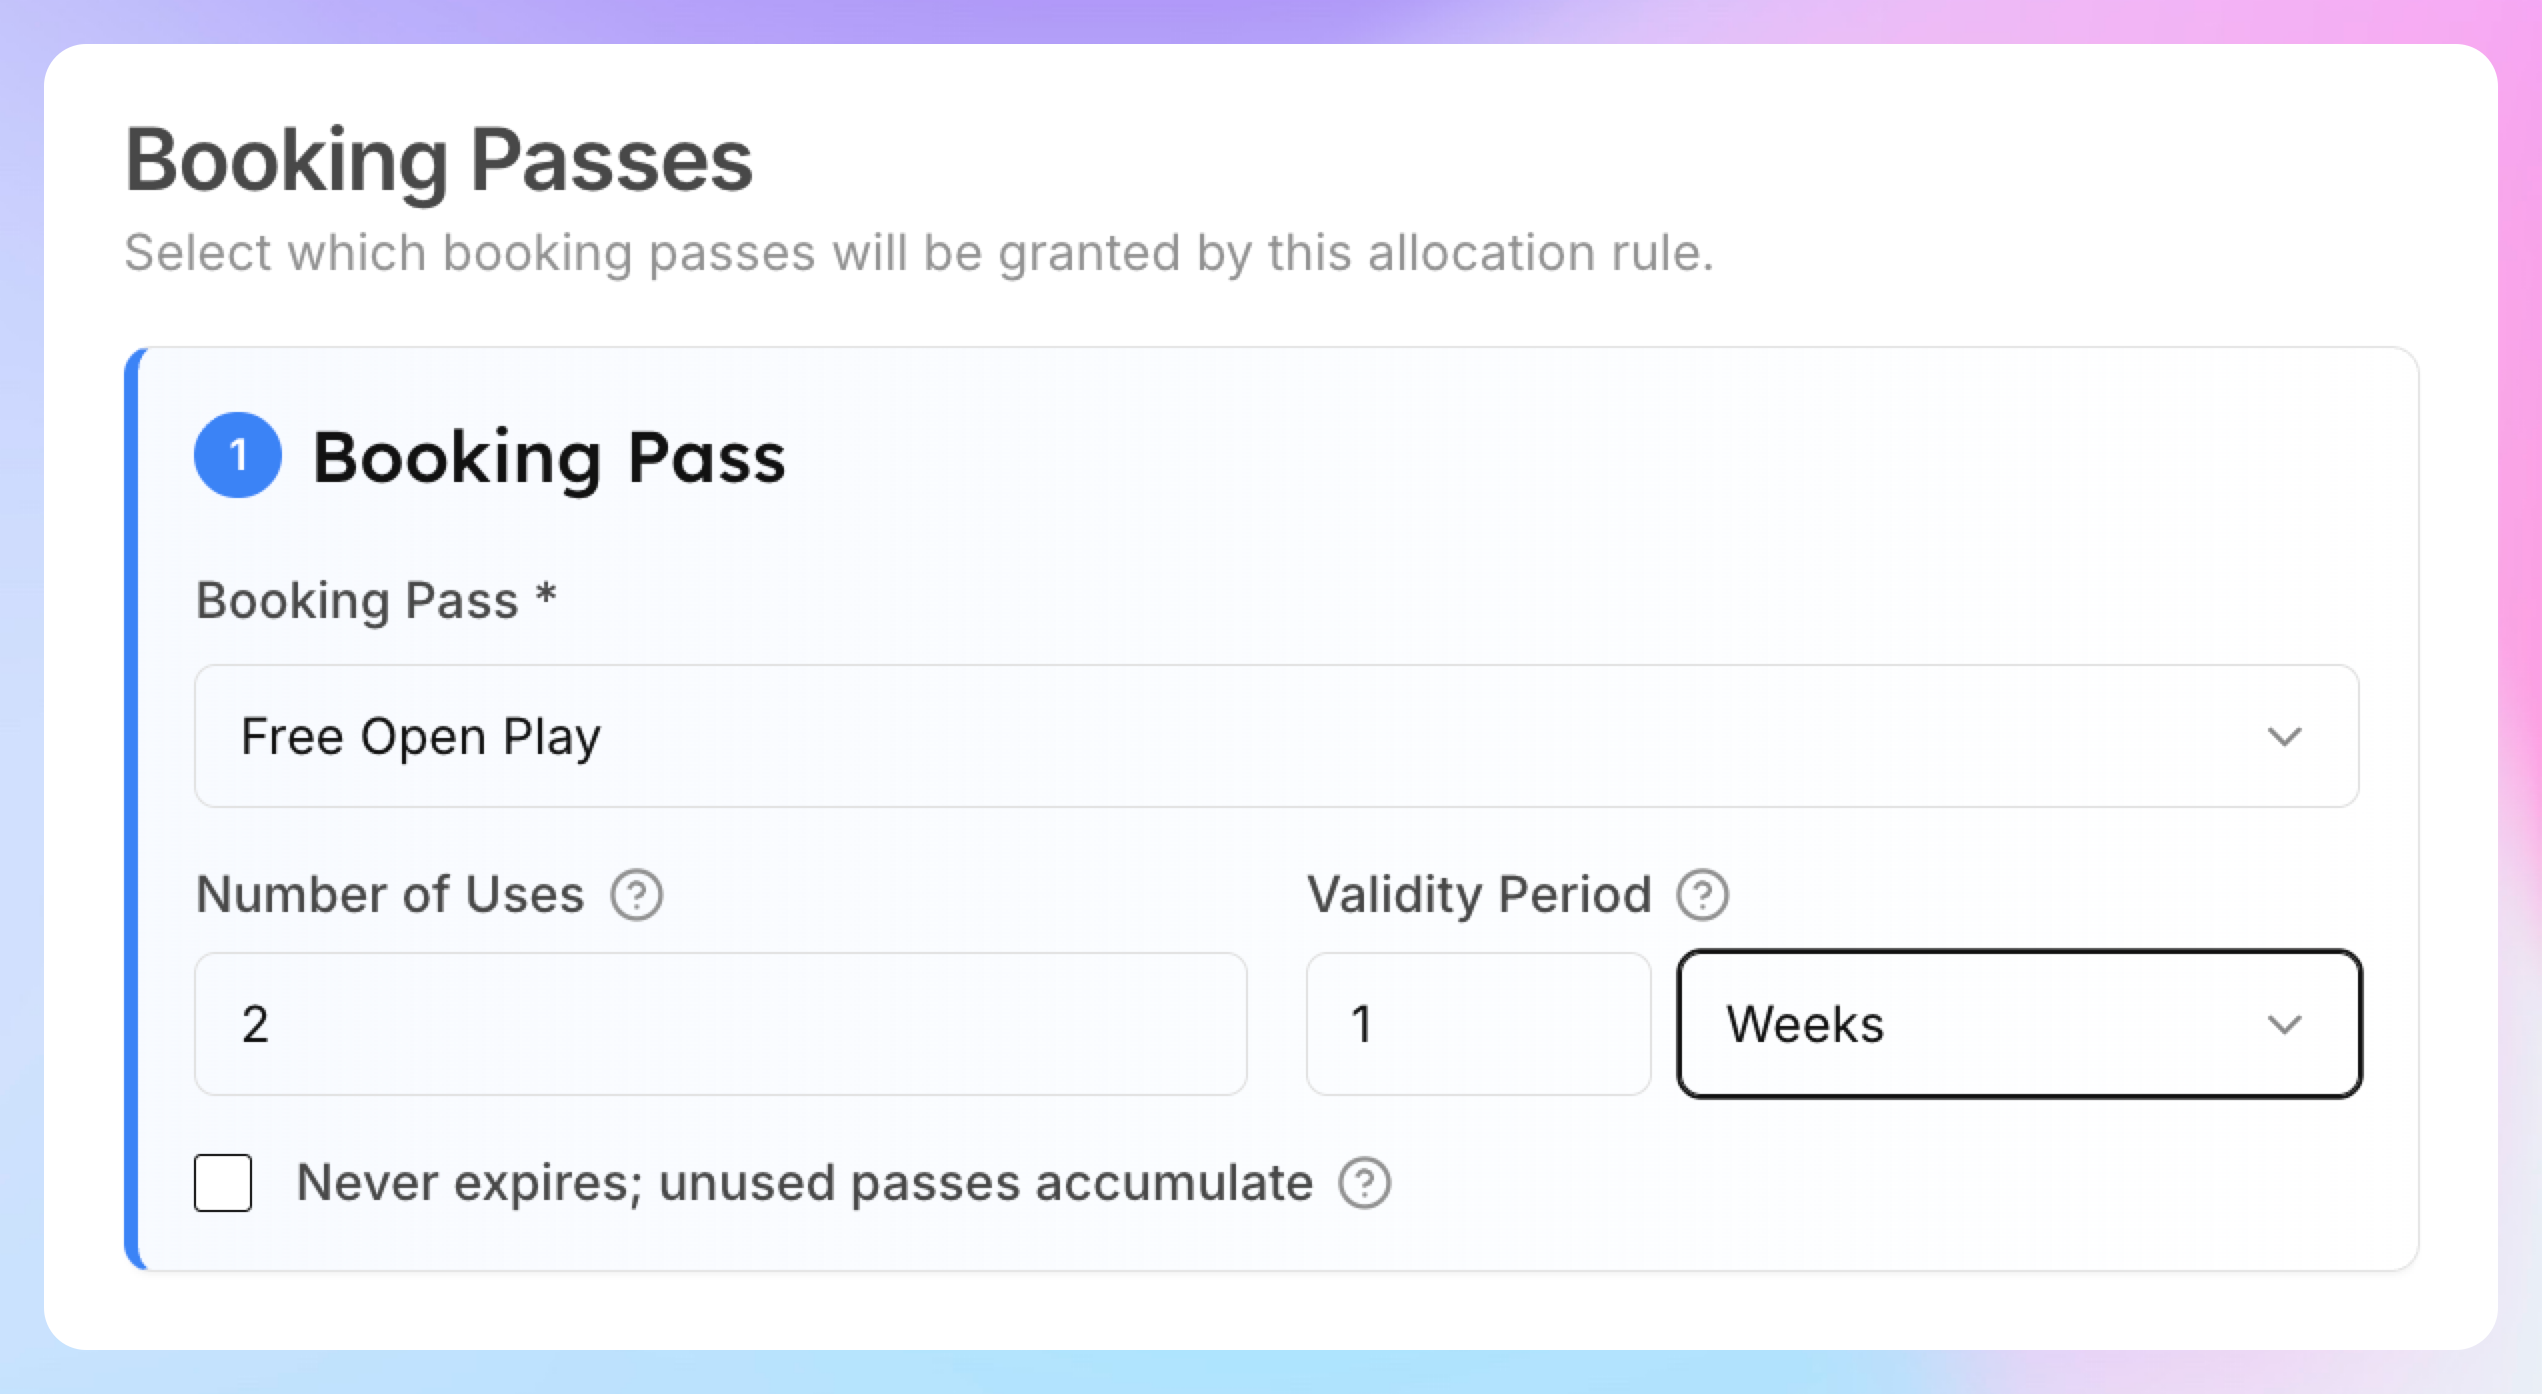The height and width of the screenshot is (1394, 2542).
Task: Click the validity period number field showing 1
Action: pos(1478,1024)
